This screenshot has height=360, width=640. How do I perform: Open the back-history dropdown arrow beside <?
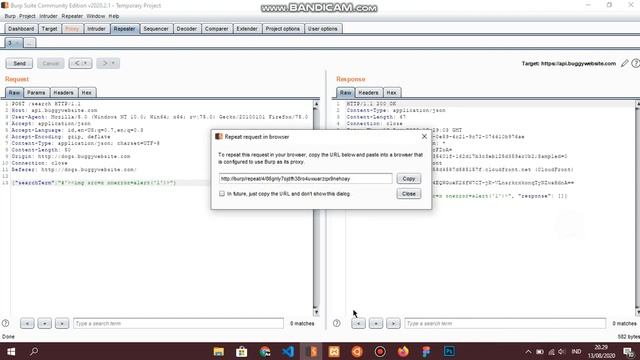86,63
